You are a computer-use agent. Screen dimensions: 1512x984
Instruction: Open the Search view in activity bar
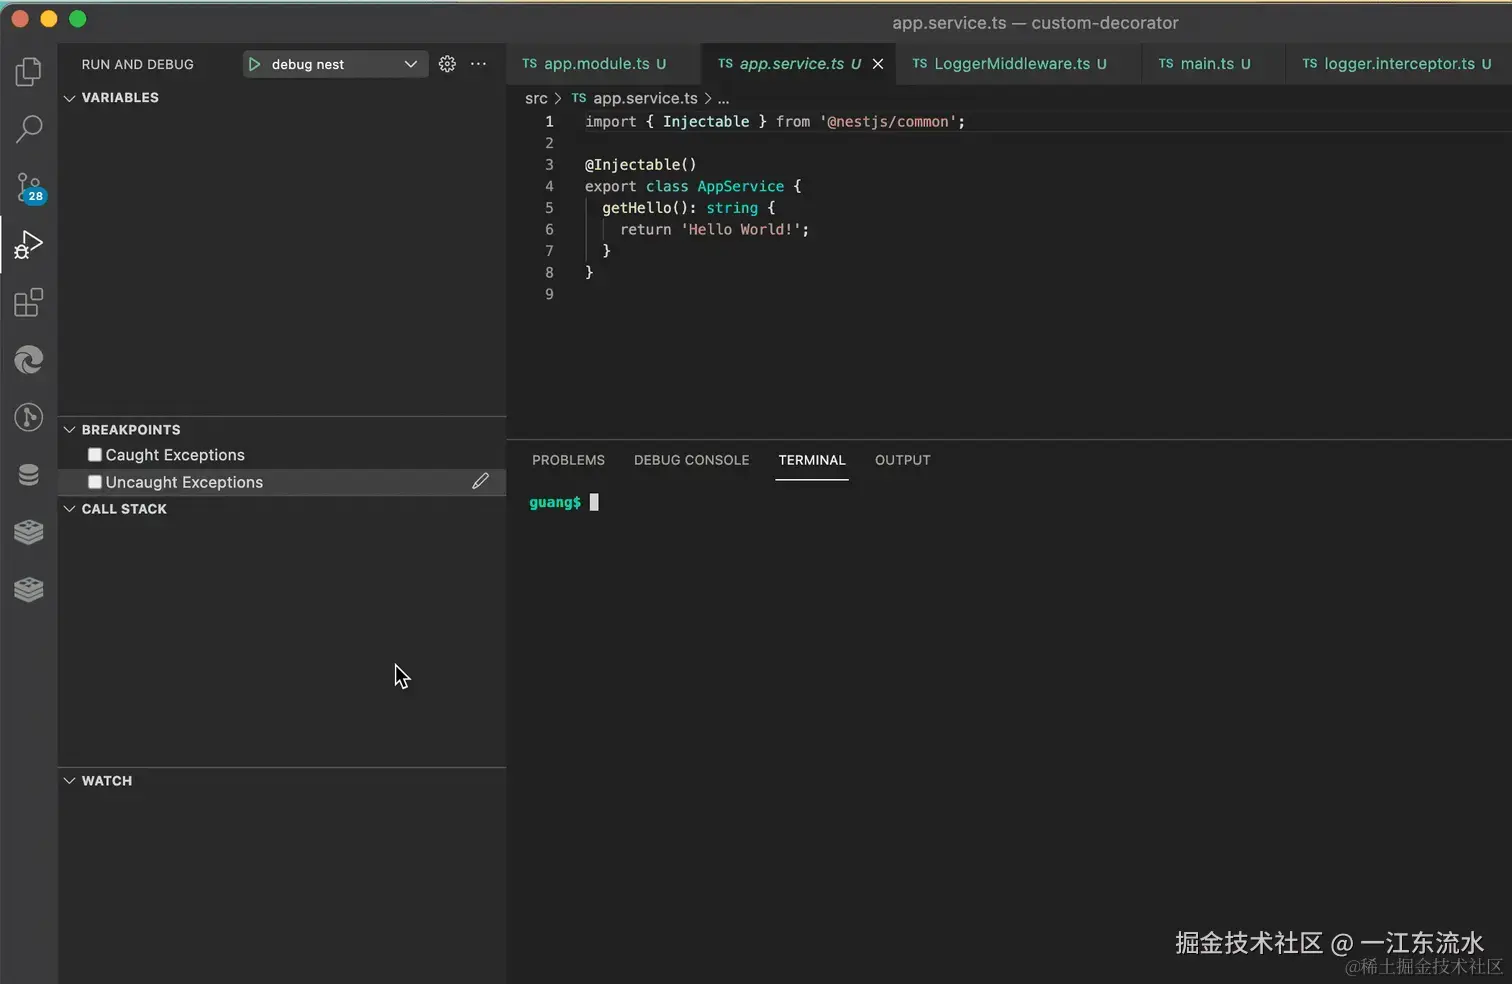click(29, 128)
